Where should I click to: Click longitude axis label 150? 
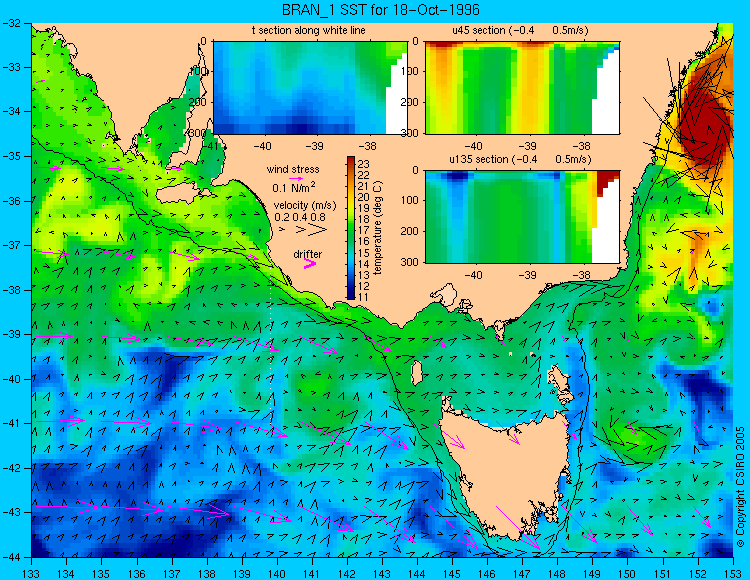pyautogui.click(x=628, y=574)
